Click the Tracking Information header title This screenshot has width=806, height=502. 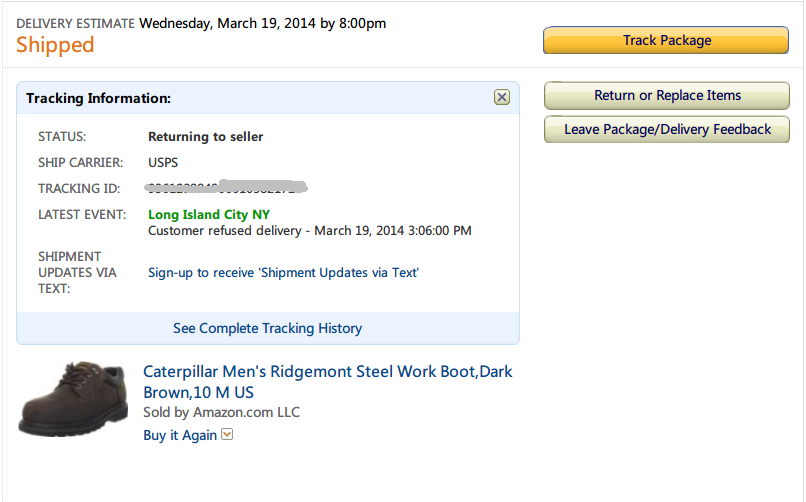coord(99,98)
